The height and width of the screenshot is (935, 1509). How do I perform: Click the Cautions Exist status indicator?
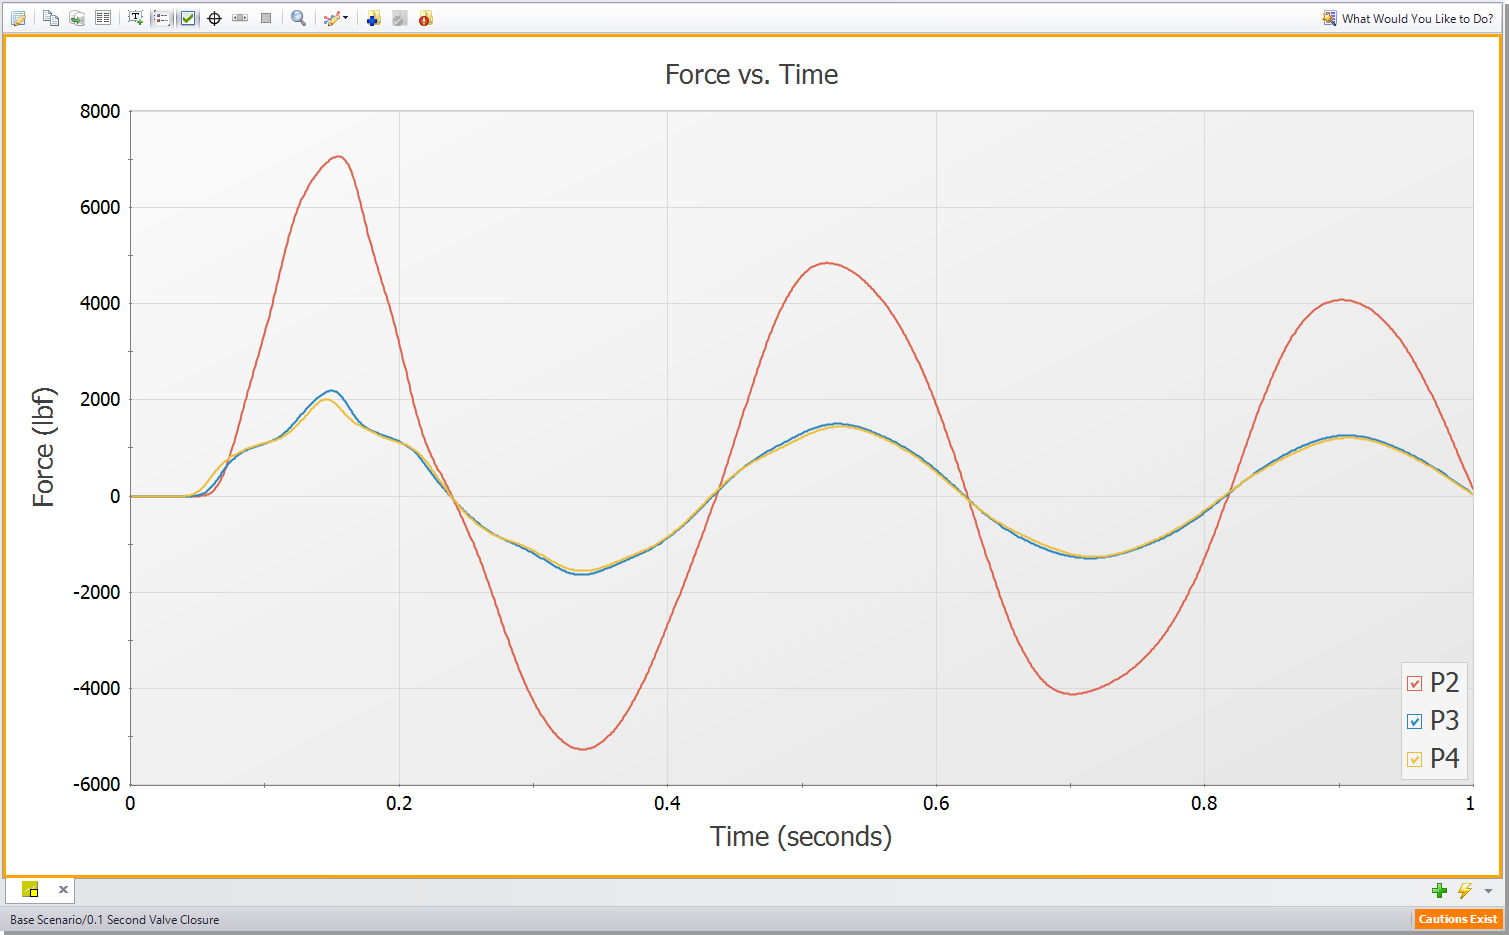click(1458, 918)
